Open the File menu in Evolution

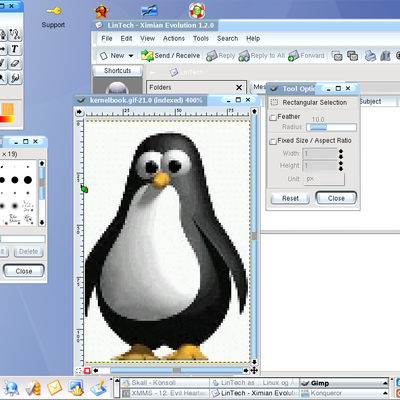pos(107,39)
